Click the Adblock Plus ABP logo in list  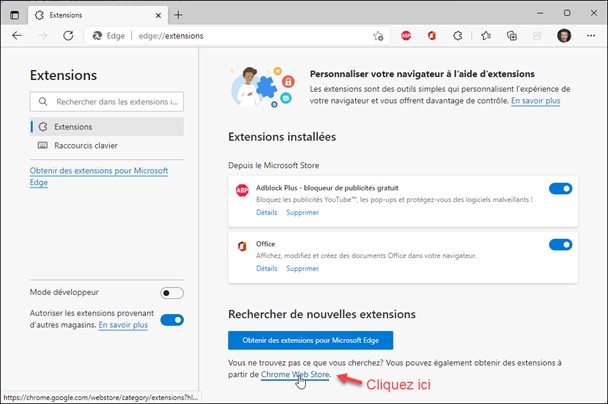pyautogui.click(x=242, y=190)
